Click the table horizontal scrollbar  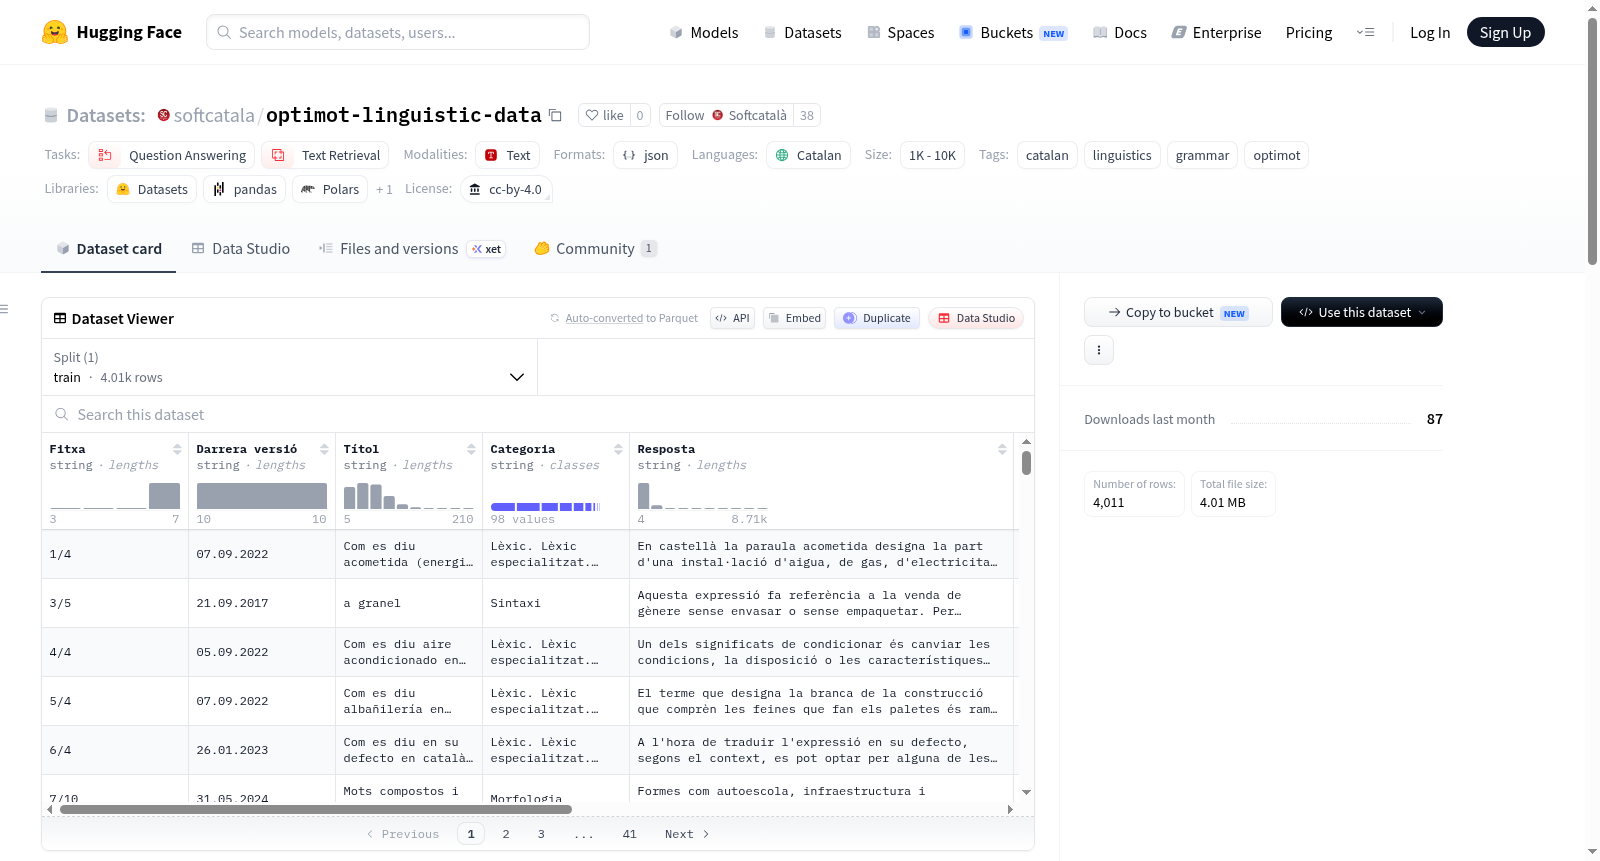[316, 809]
